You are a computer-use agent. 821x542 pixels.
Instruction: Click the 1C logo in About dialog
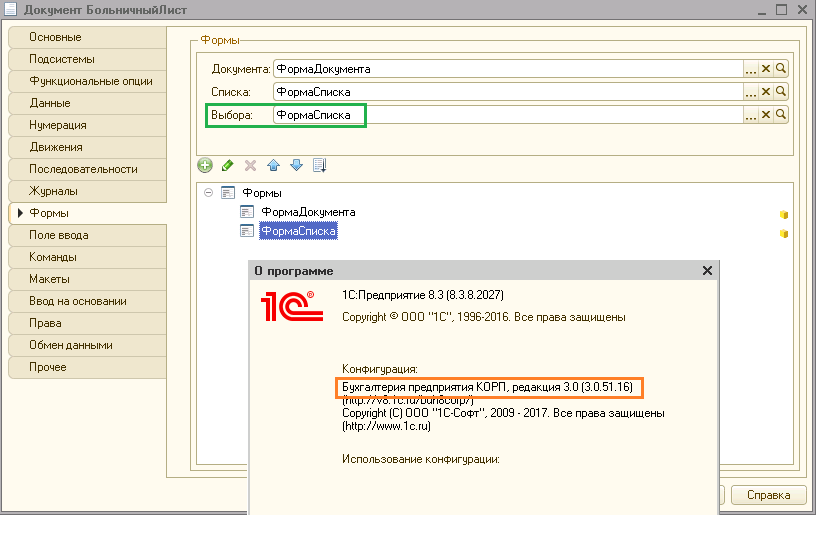292,306
